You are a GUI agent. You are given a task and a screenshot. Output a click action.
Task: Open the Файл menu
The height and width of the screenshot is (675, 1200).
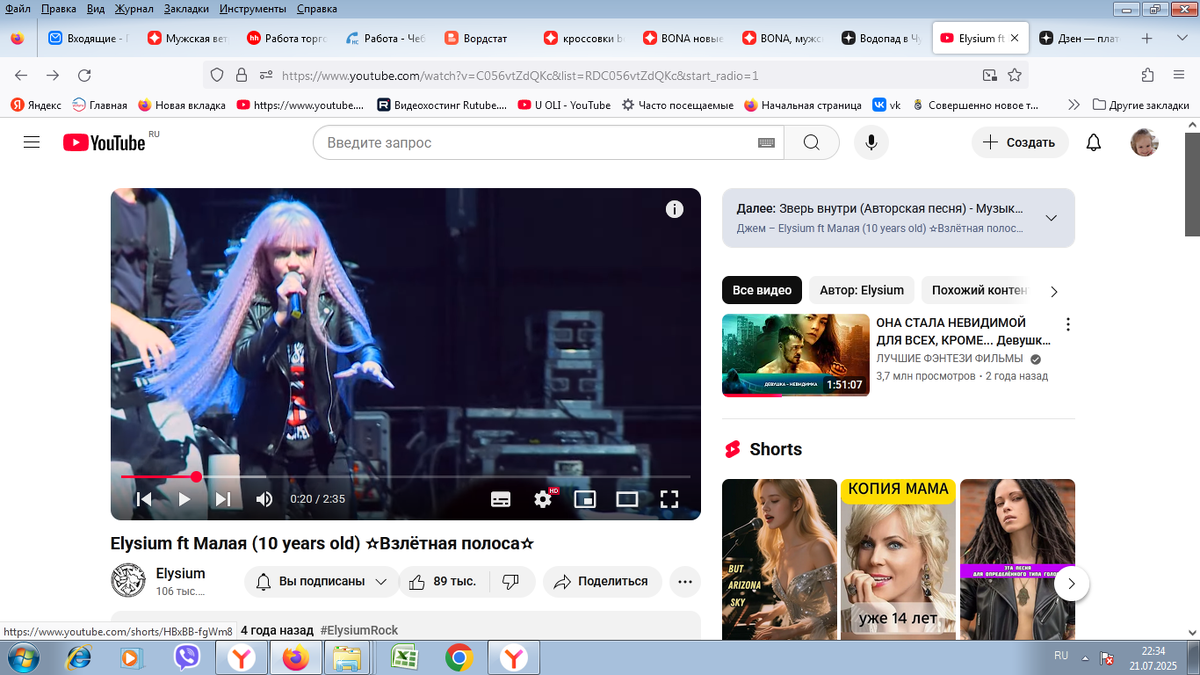(x=17, y=8)
